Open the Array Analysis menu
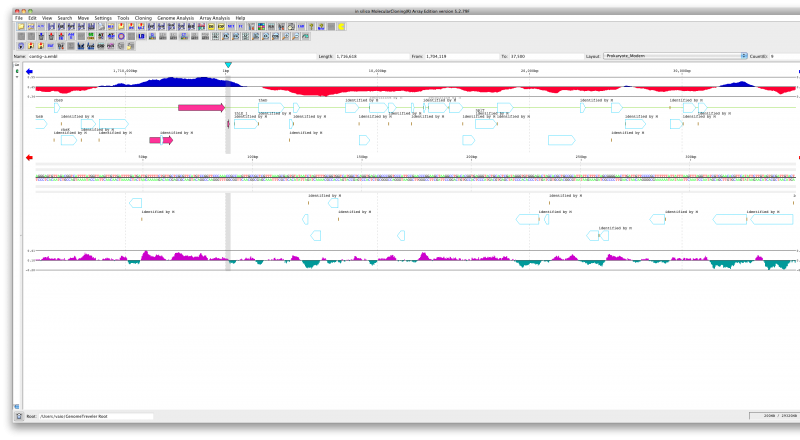 [215, 18]
